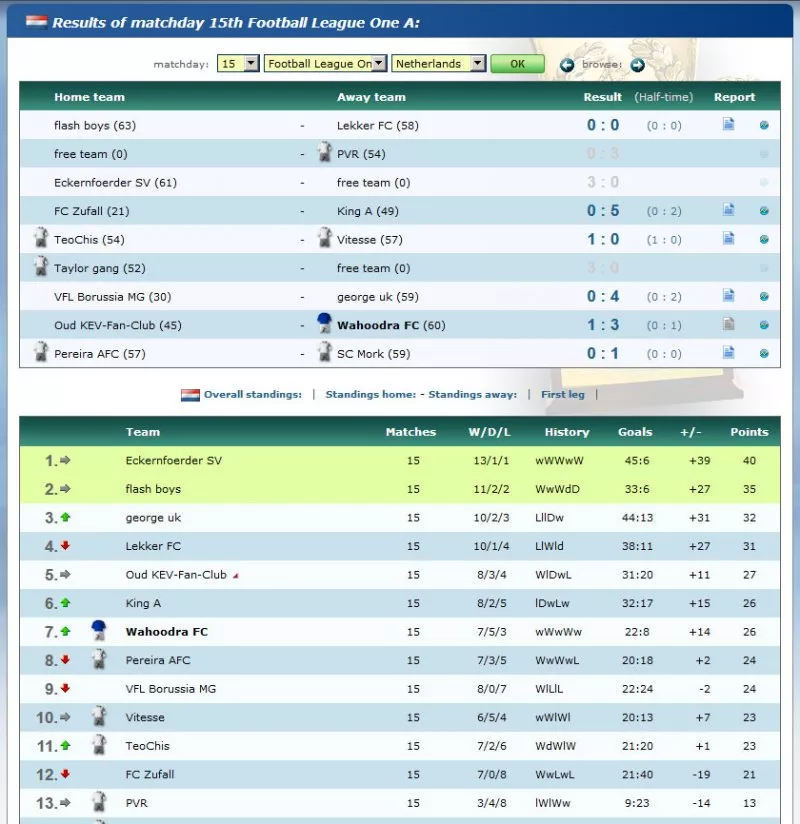Click the browse back arrow near the OK button

(x=568, y=65)
